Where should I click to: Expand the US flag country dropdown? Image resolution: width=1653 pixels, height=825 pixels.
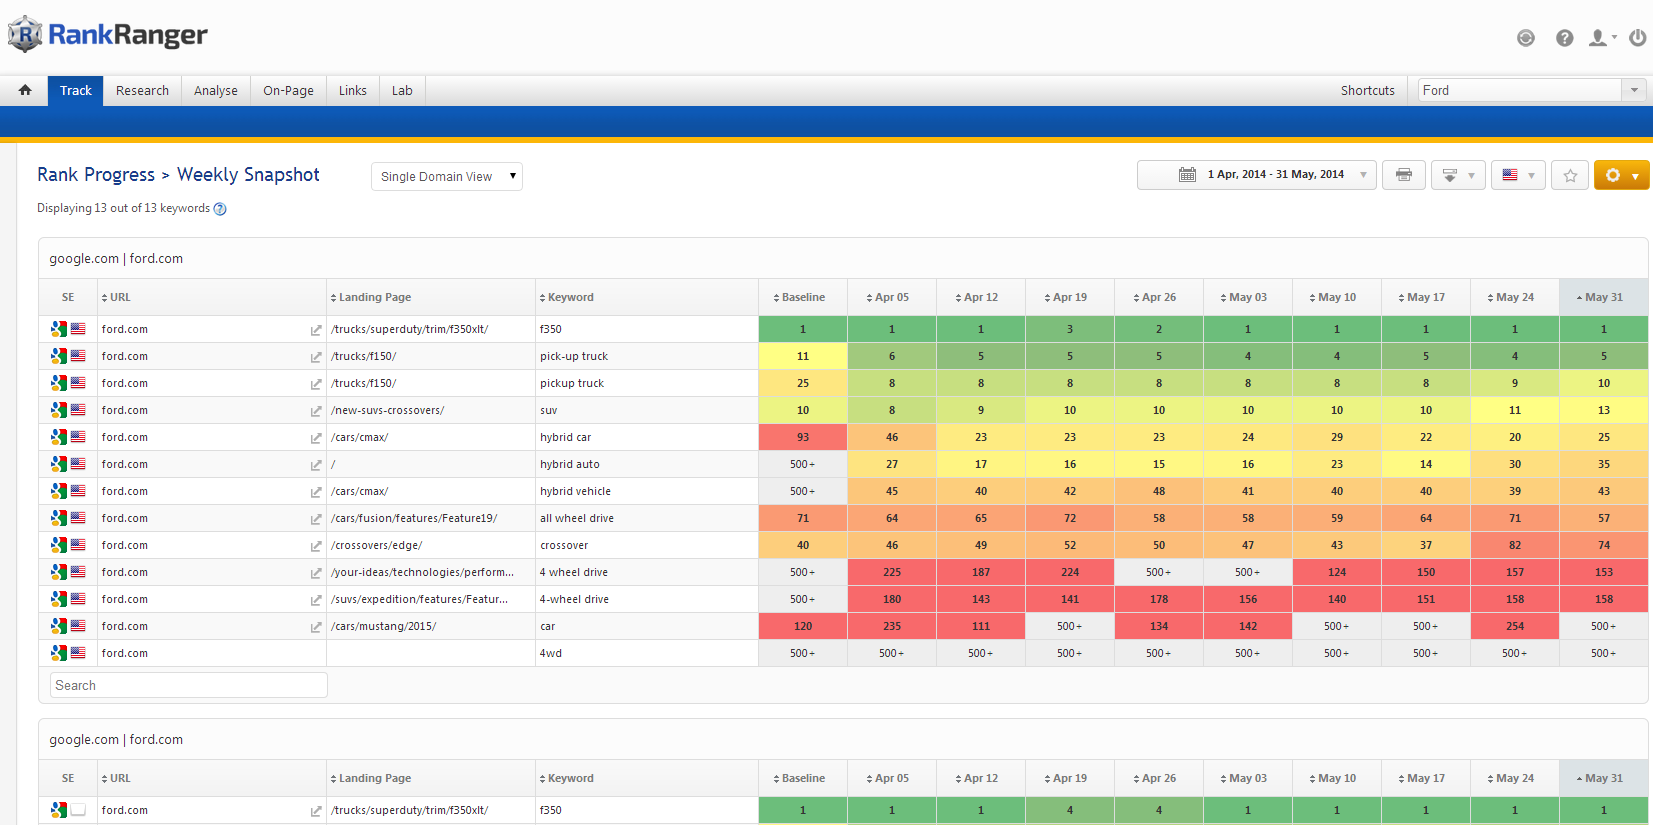[1518, 175]
